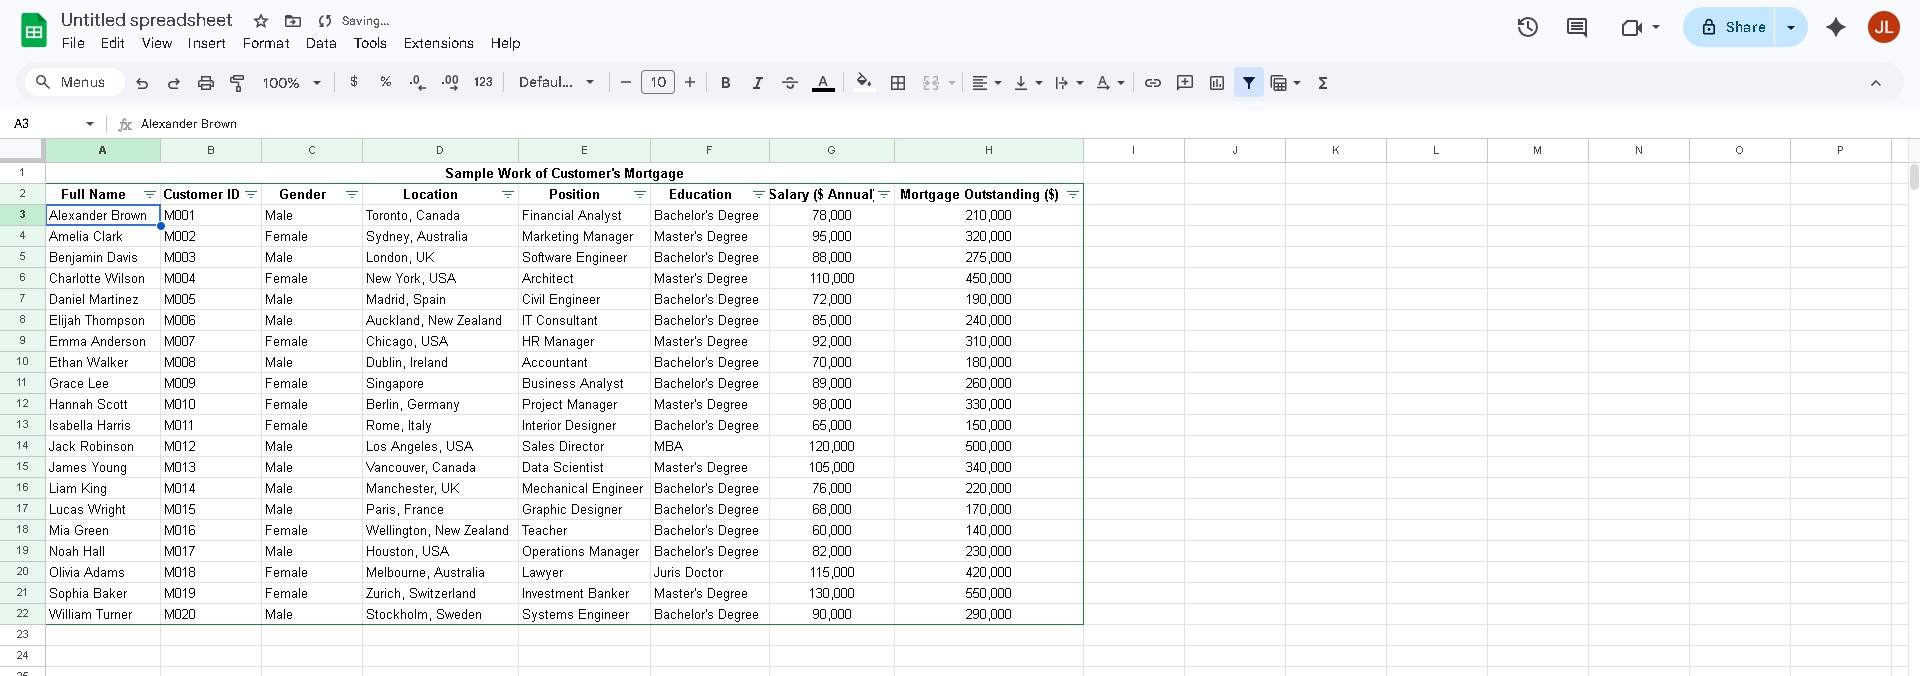Toggle bold formatting

point(726,83)
